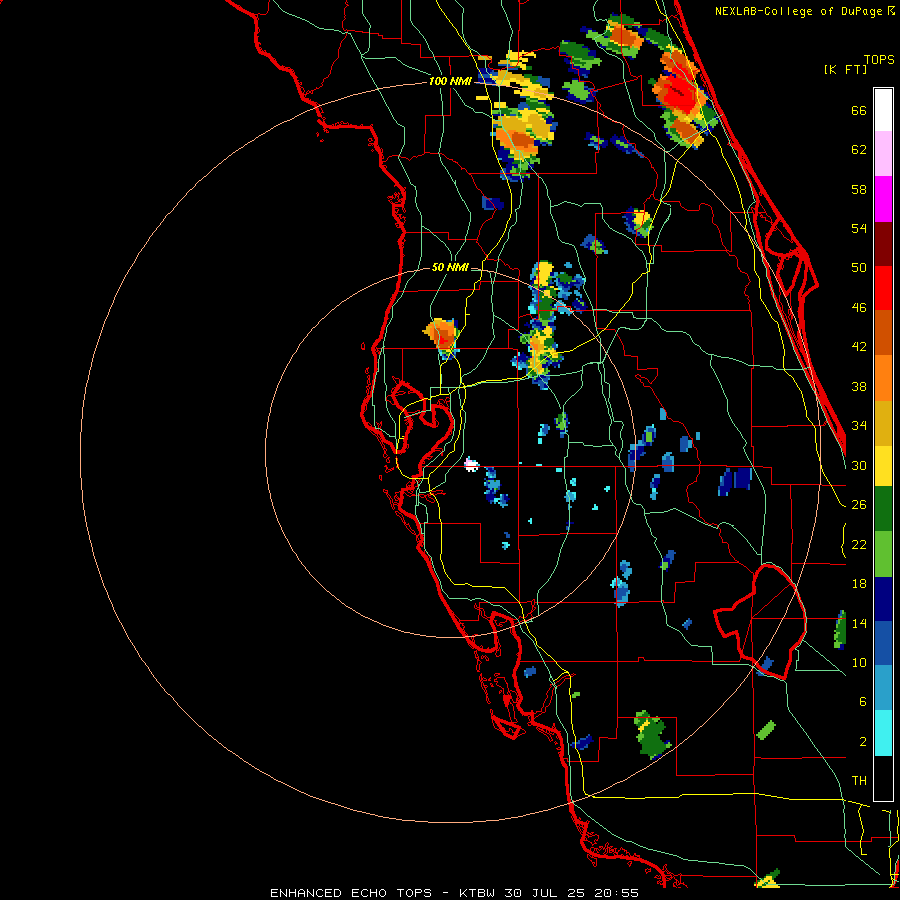Click the "30" legend value
This screenshot has width=900, height=900.
(859, 465)
